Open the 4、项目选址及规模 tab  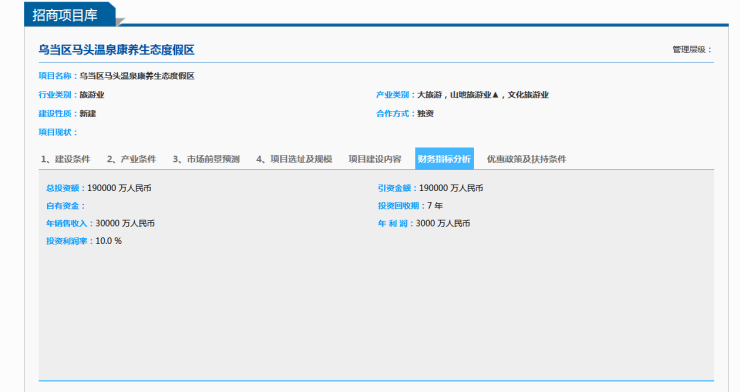294,159
